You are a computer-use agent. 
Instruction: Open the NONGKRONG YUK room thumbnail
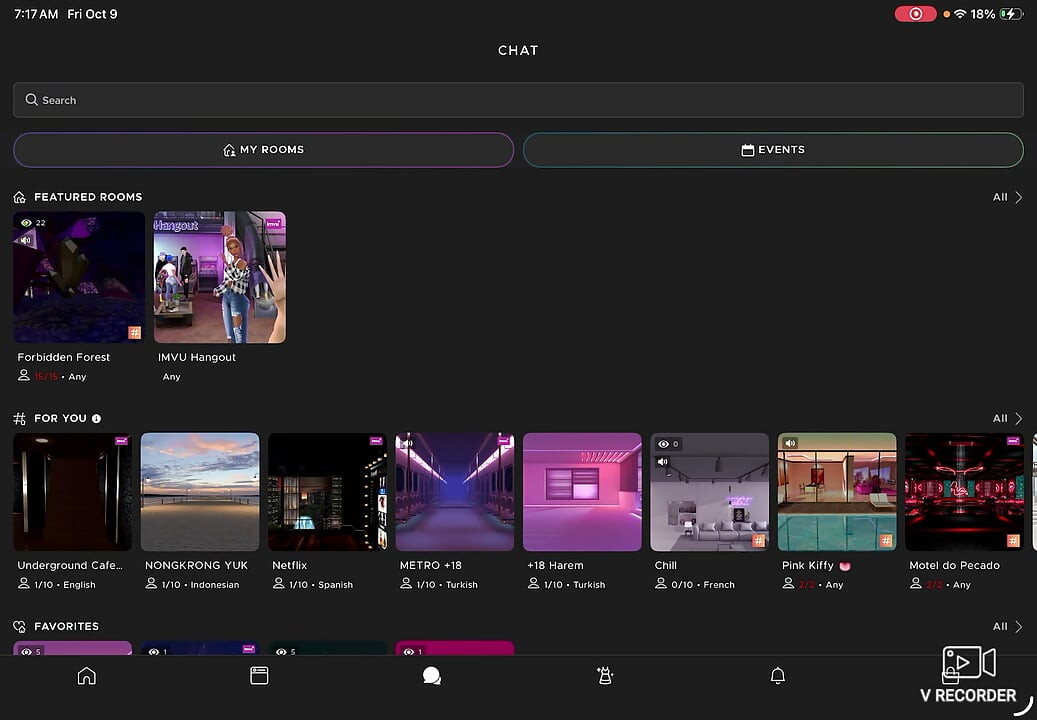coord(200,492)
